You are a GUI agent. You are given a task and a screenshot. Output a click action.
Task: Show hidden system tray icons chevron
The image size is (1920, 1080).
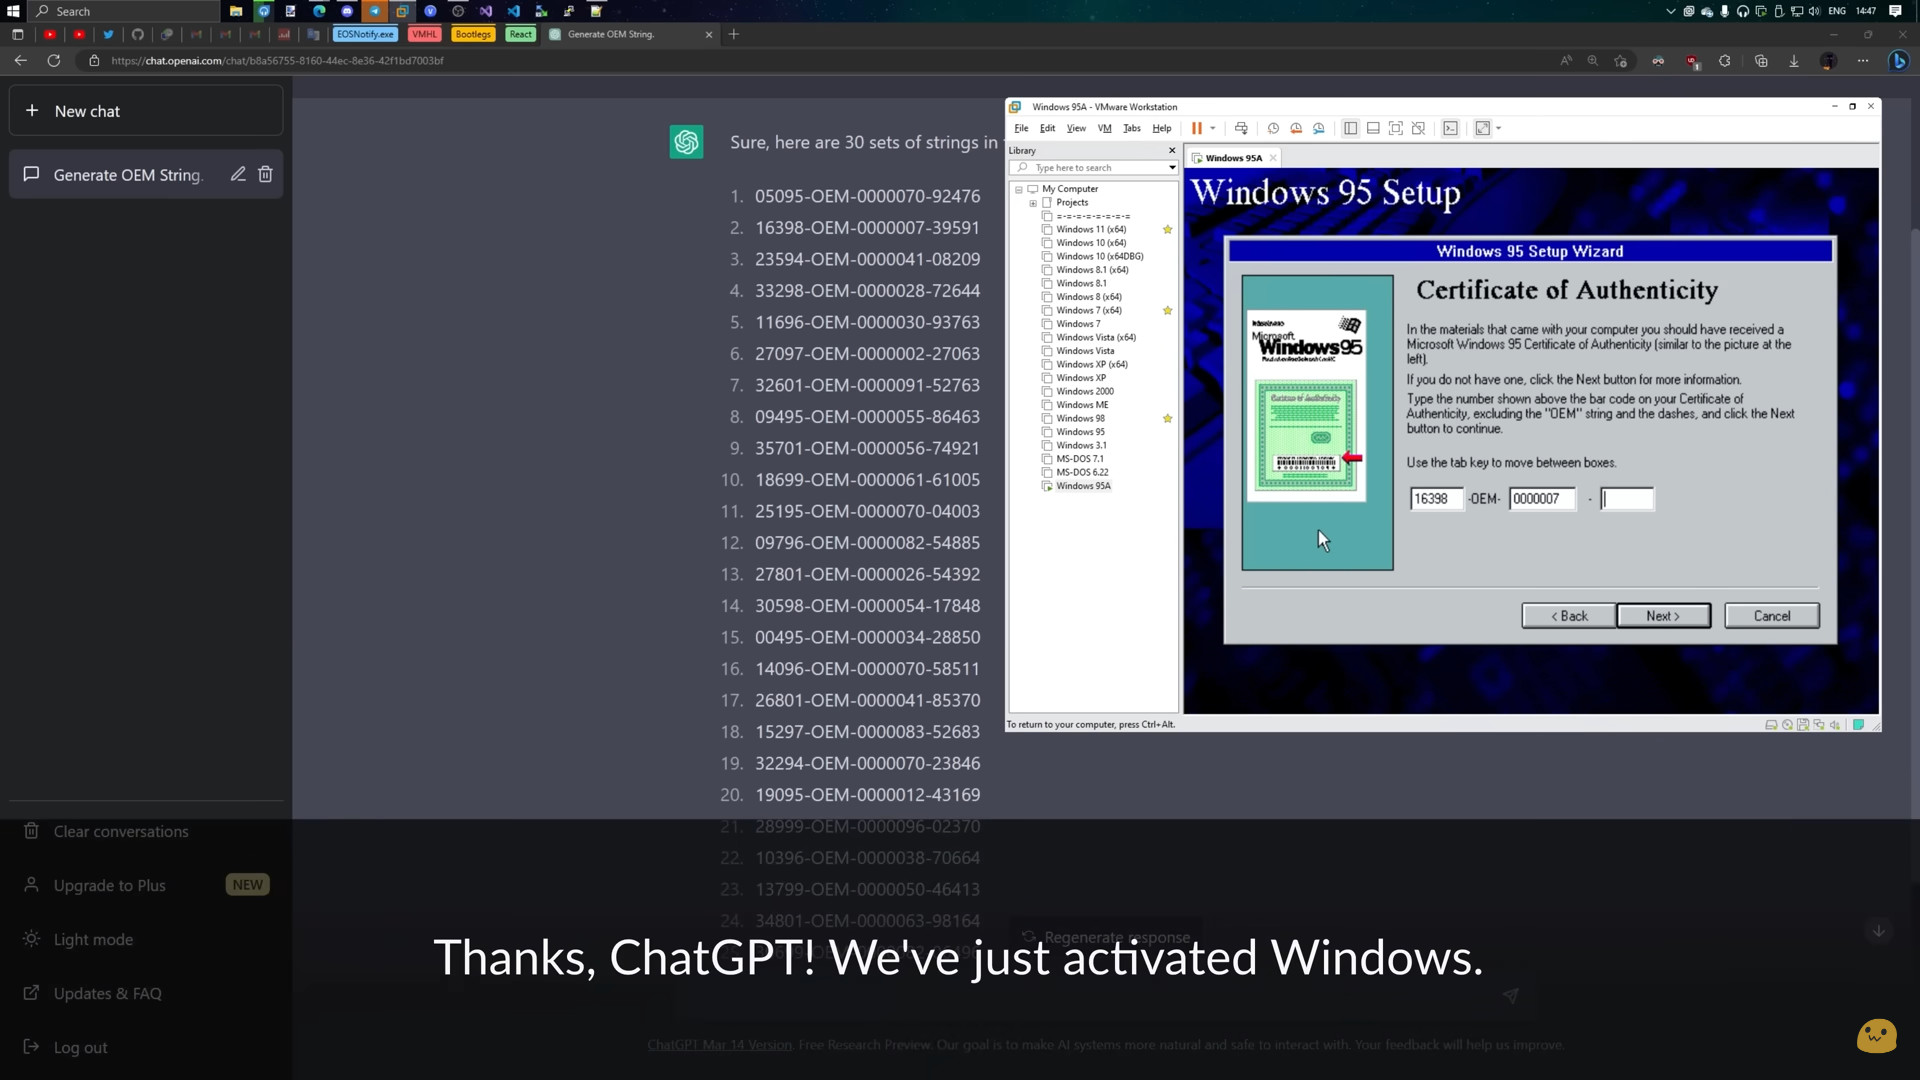pos(1670,11)
